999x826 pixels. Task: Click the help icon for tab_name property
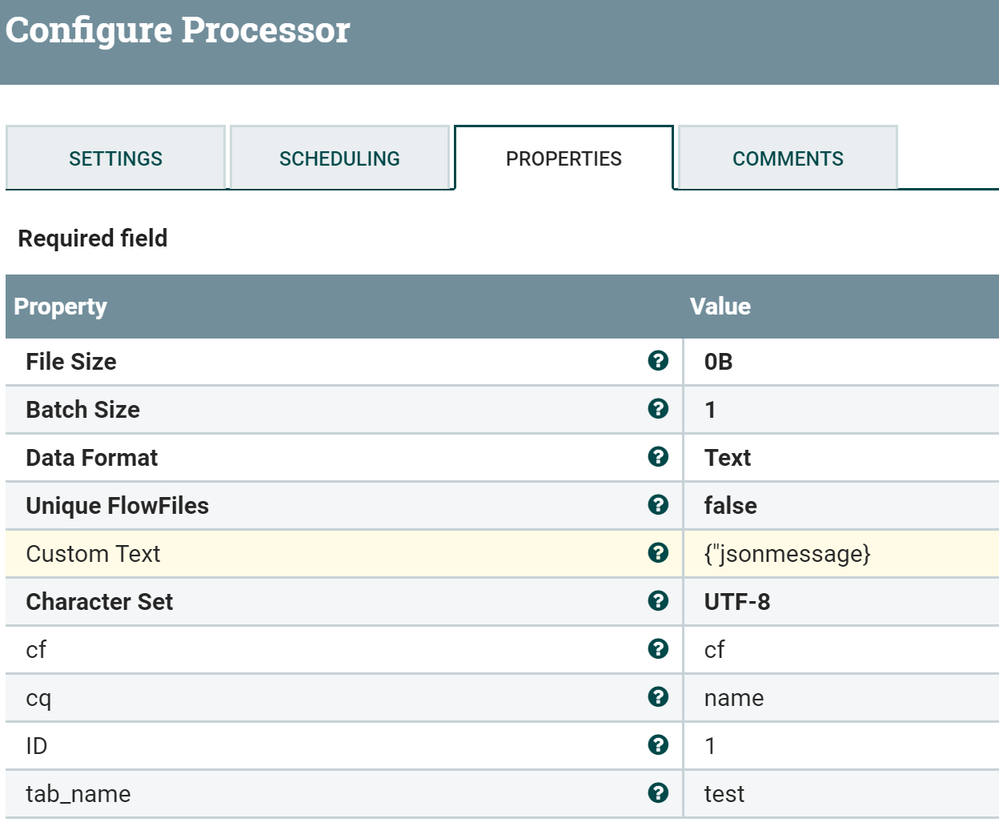[658, 793]
